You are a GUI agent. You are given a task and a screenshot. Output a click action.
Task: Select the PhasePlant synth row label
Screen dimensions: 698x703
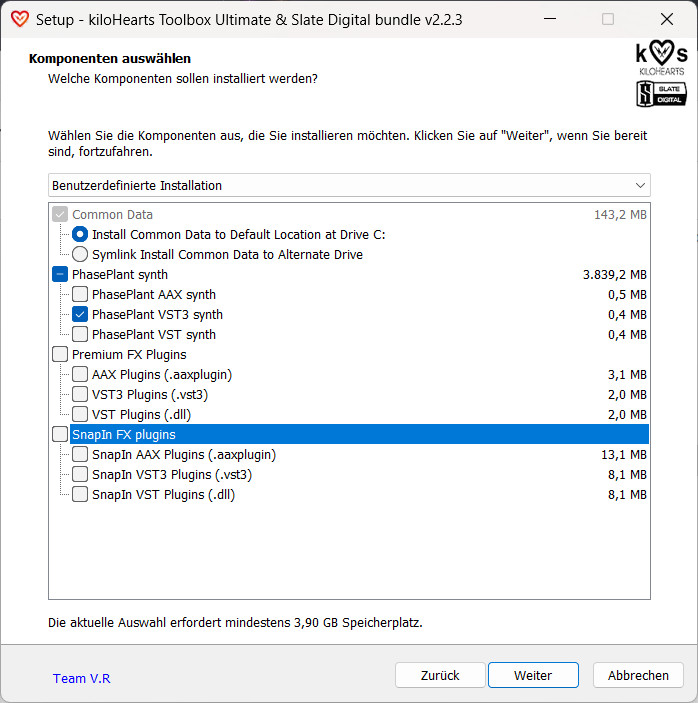click(x=120, y=274)
